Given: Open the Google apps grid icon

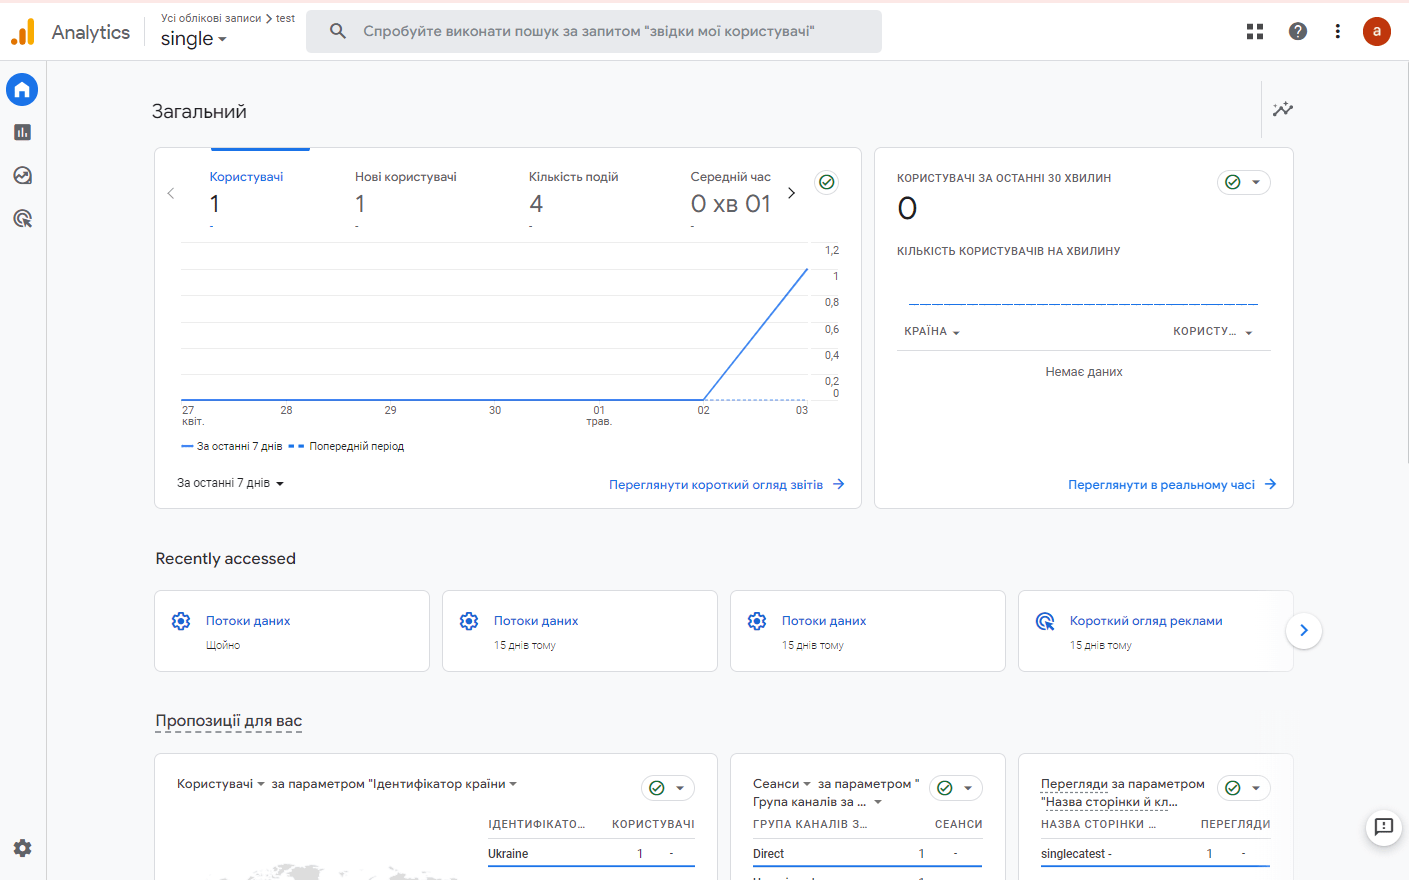Looking at the screenshot, I should click(1255, 32).
